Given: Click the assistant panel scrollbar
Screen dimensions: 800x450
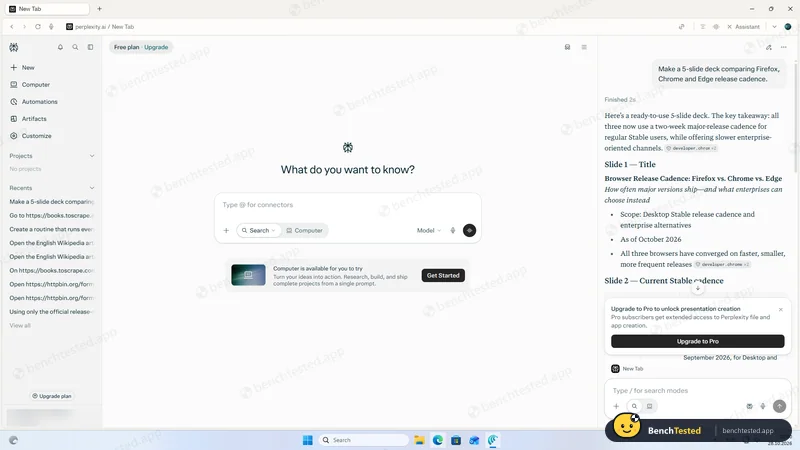Looking at the screenshot, I should (795, 117).
